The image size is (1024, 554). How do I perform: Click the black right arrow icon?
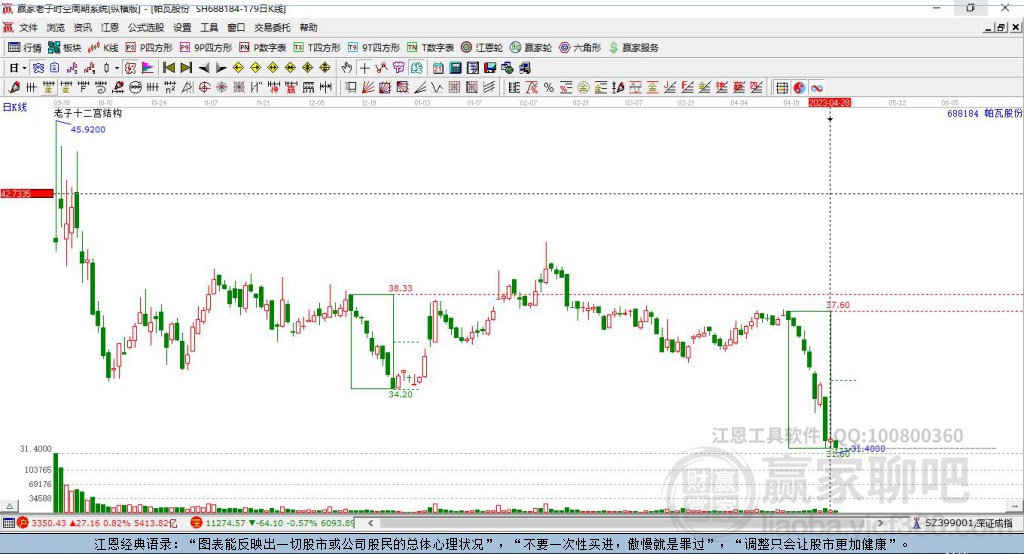(221, 68)
